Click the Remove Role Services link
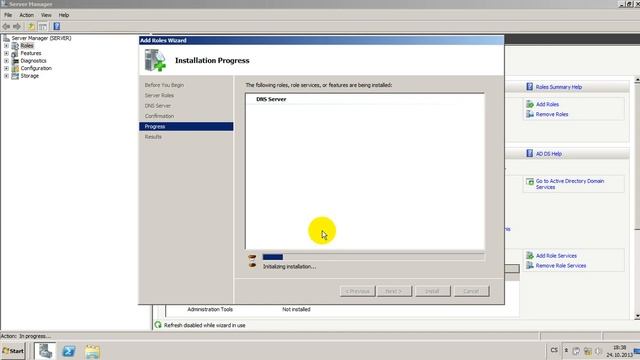 point(561,265)
